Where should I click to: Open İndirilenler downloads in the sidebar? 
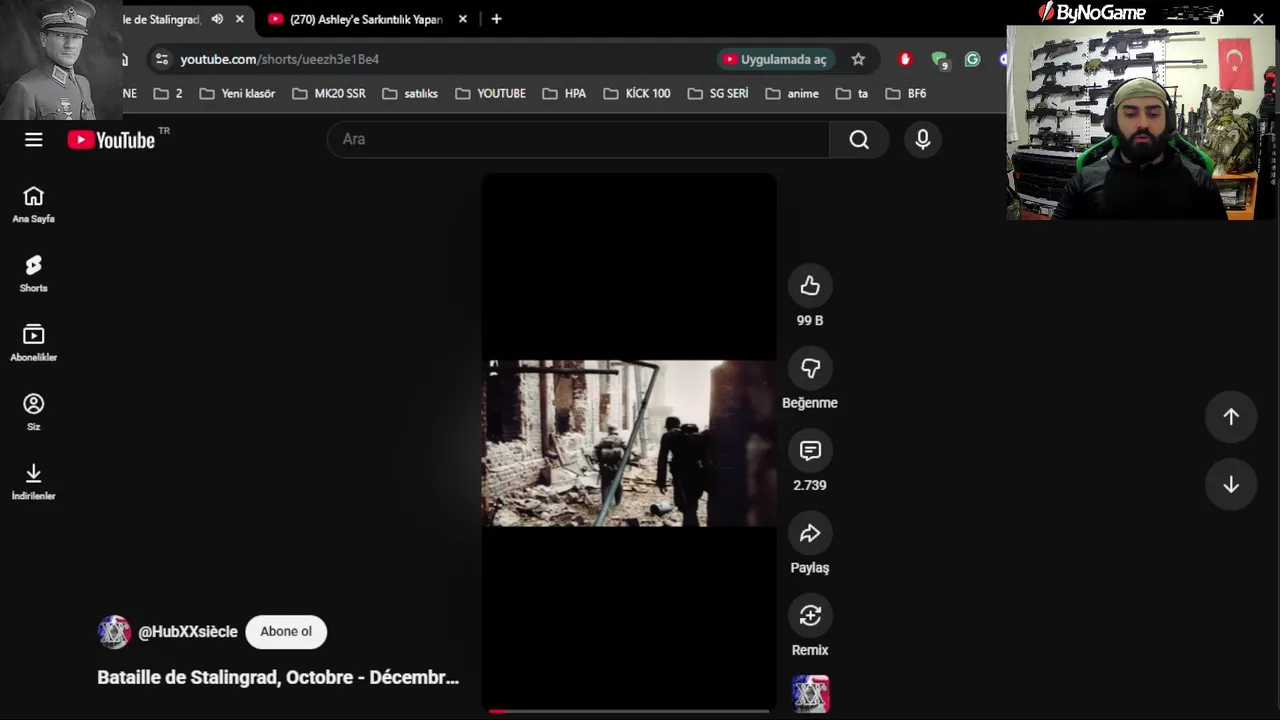[x=34, y=481]
